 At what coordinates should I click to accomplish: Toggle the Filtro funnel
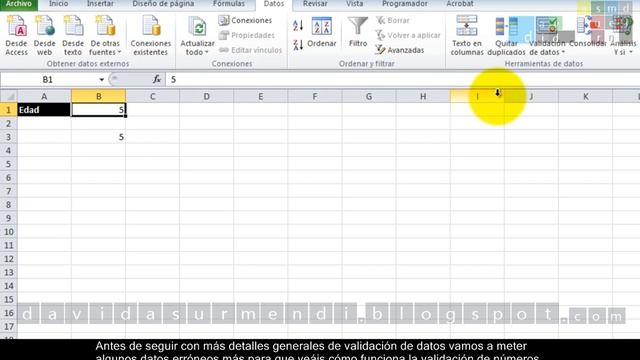pos(358,33)
